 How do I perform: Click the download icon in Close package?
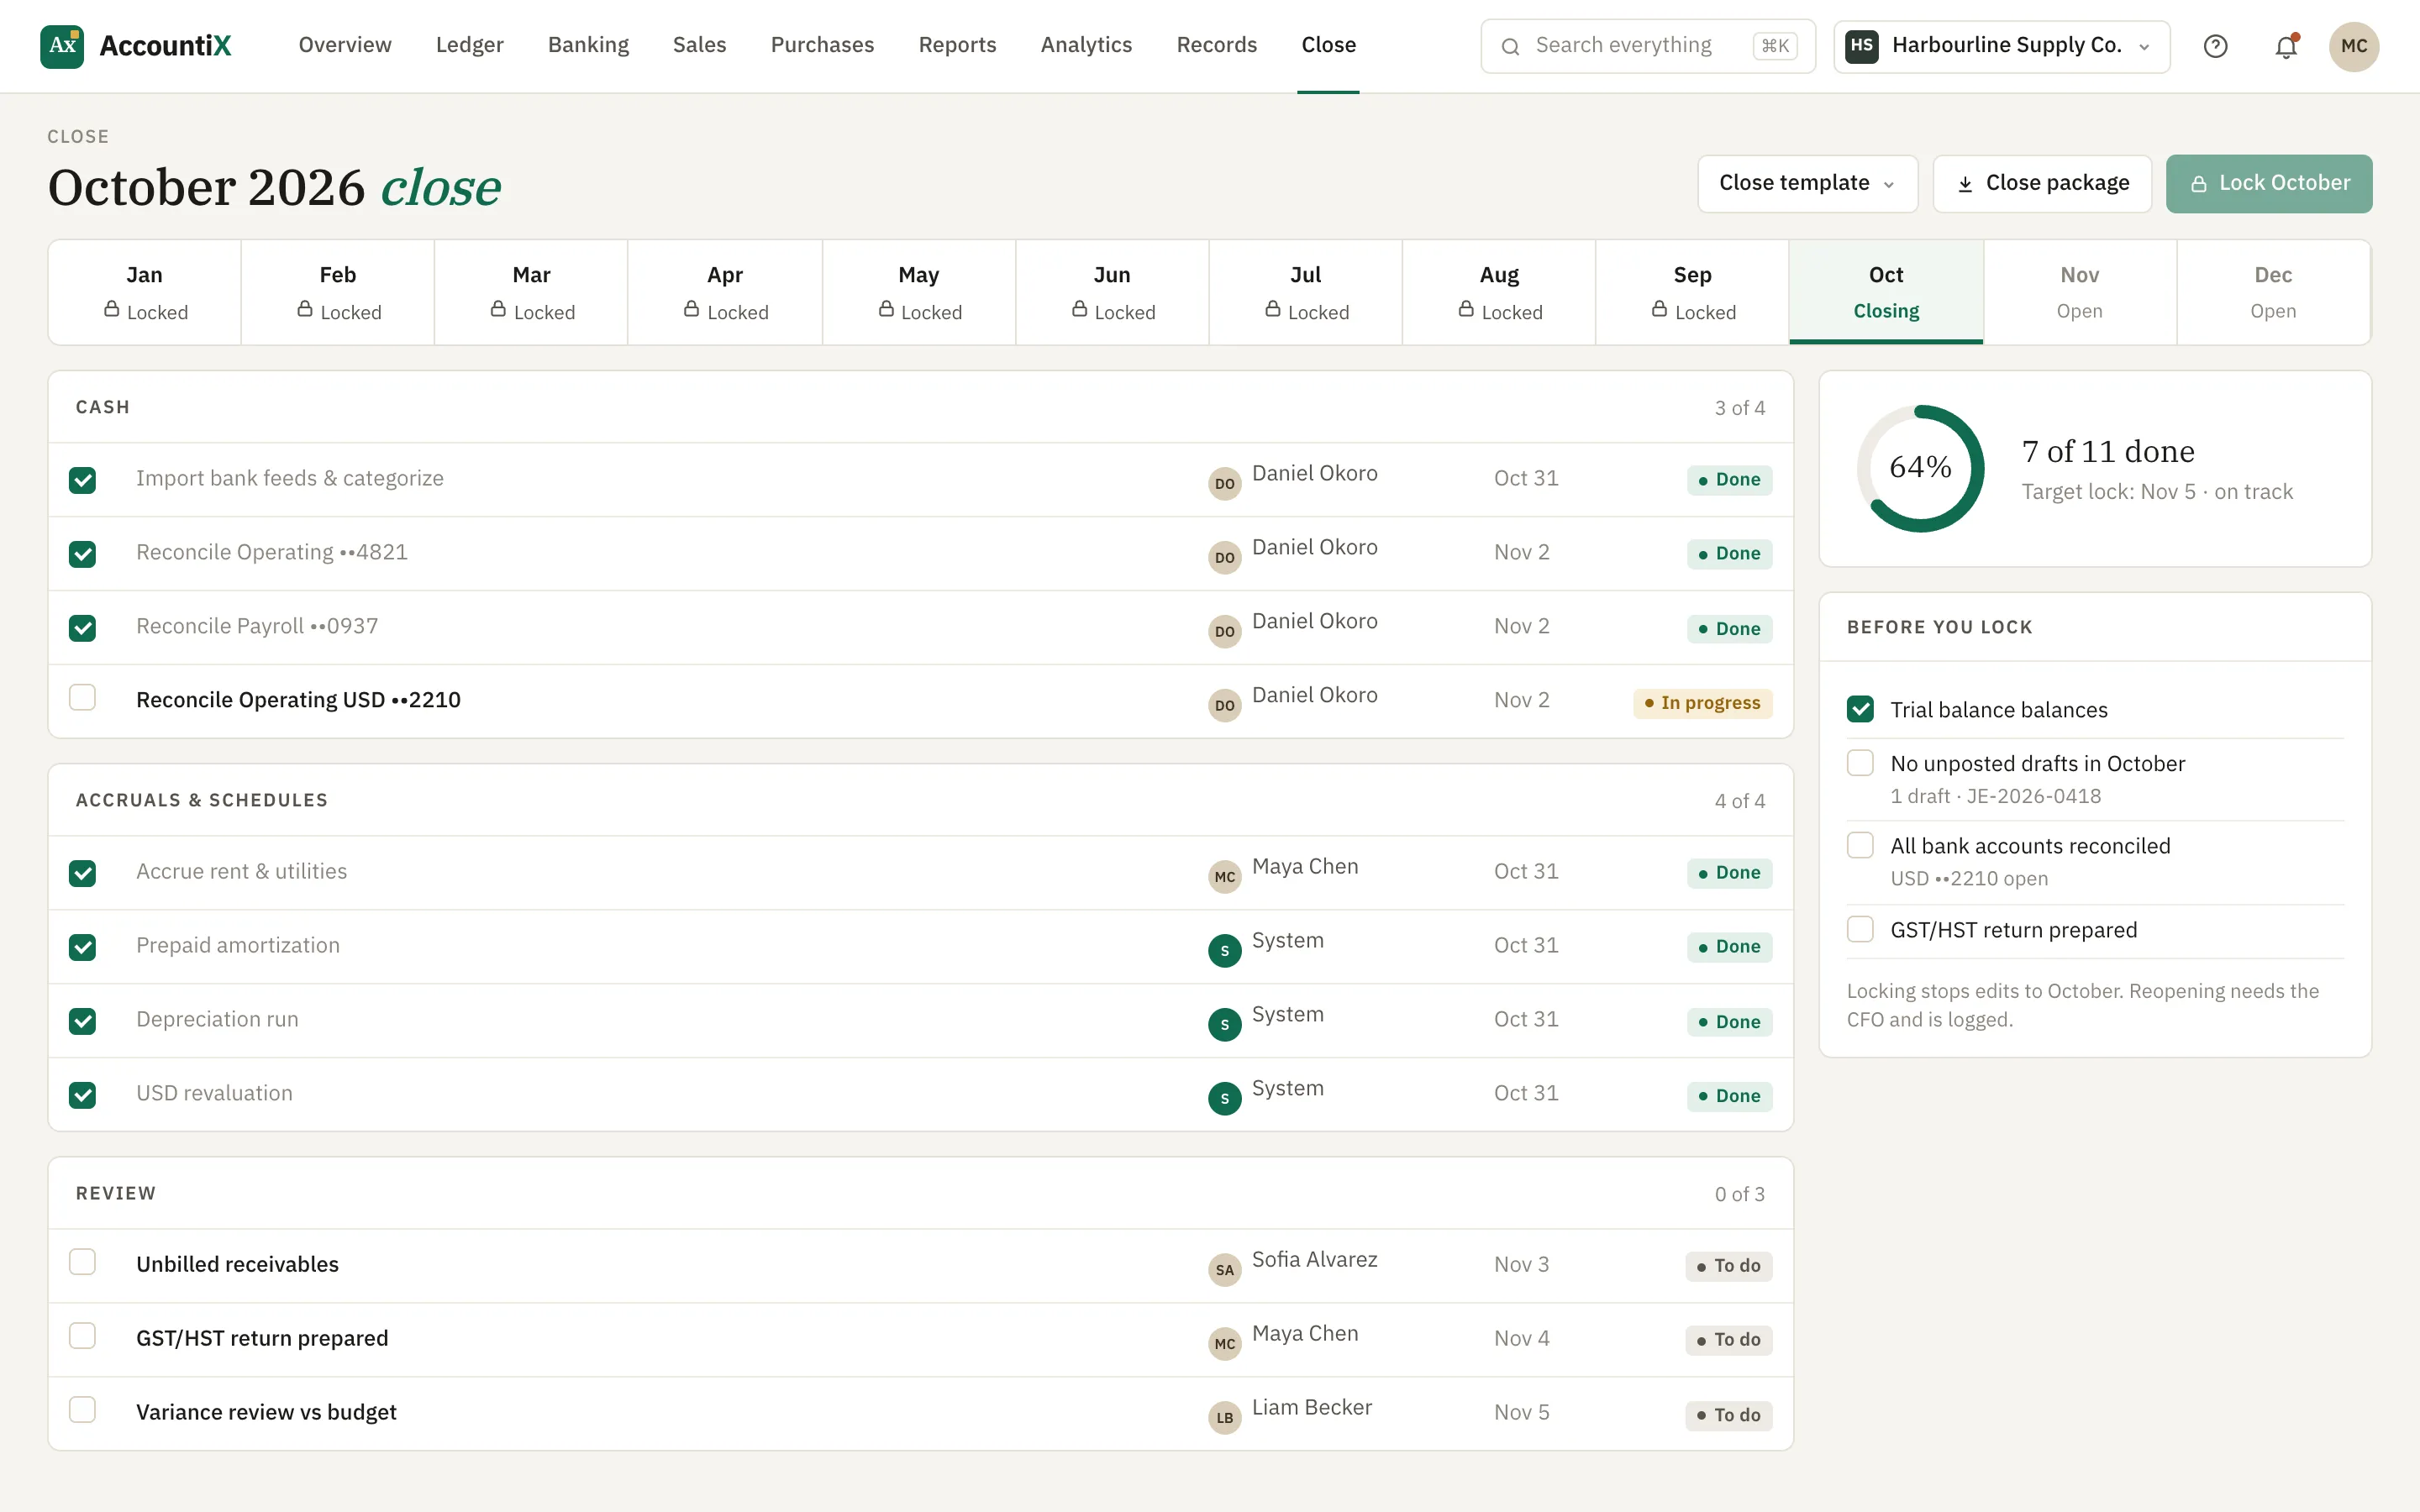[1965, 184]
